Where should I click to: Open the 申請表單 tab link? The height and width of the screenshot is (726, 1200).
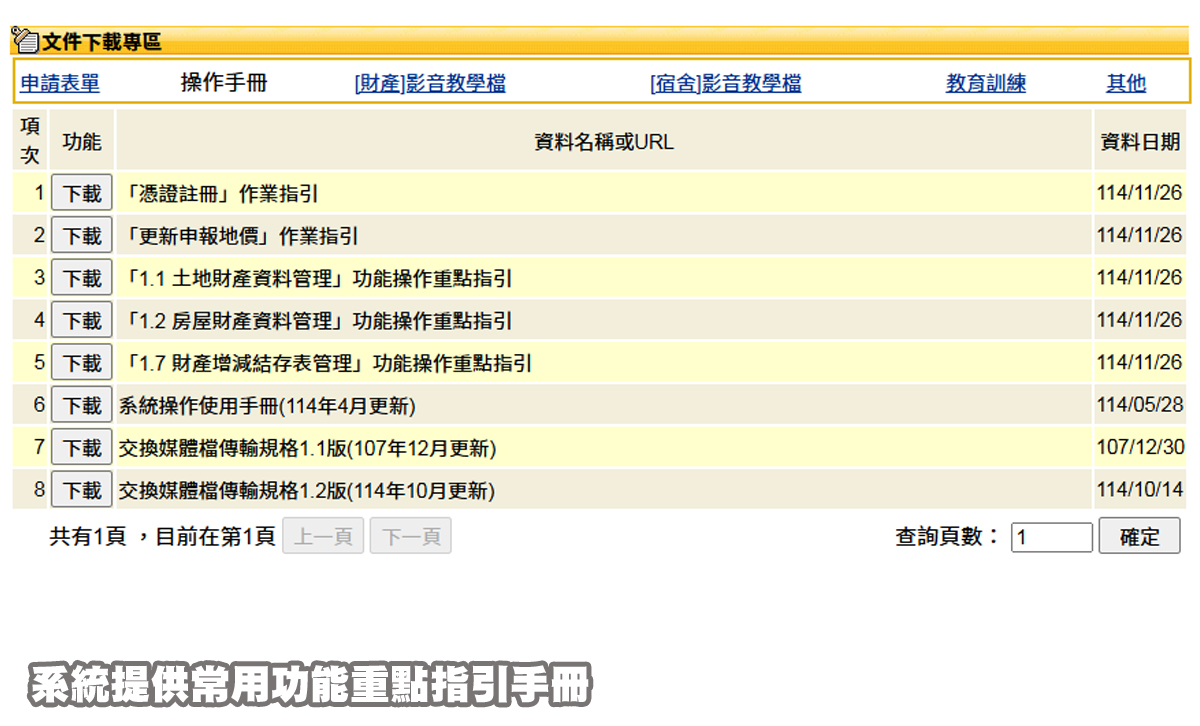click(60, 84)
